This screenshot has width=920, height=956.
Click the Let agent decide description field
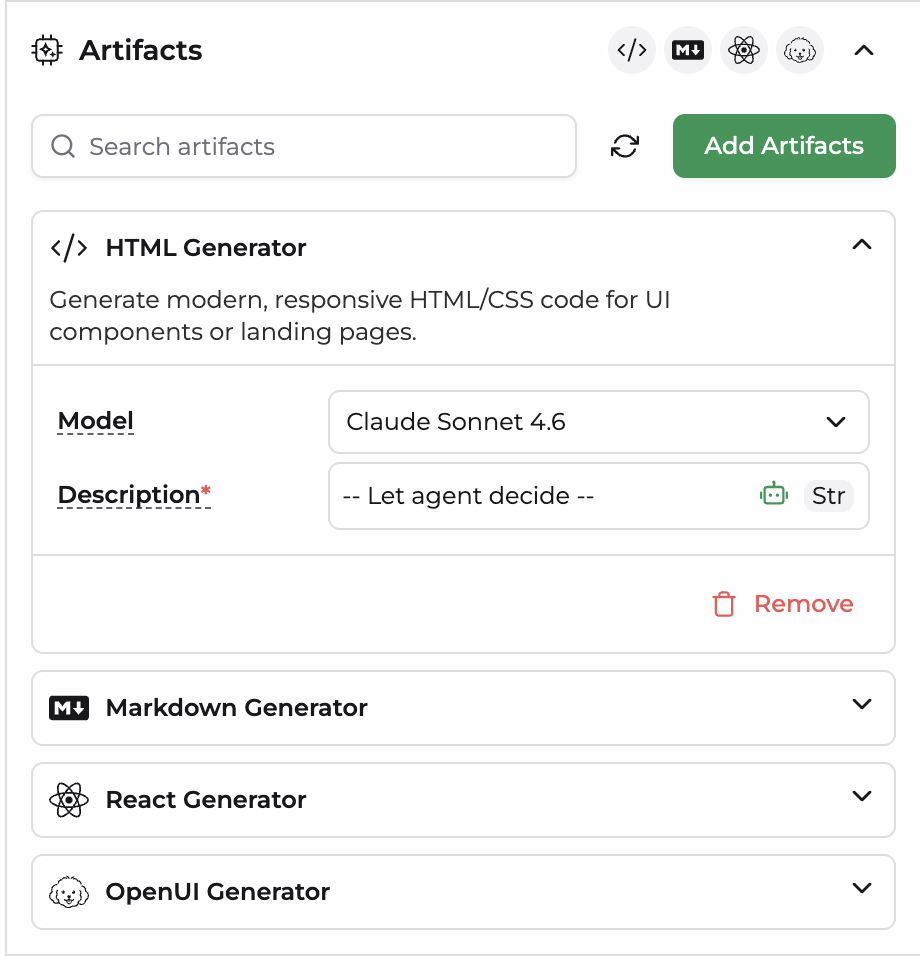(599, 496)
